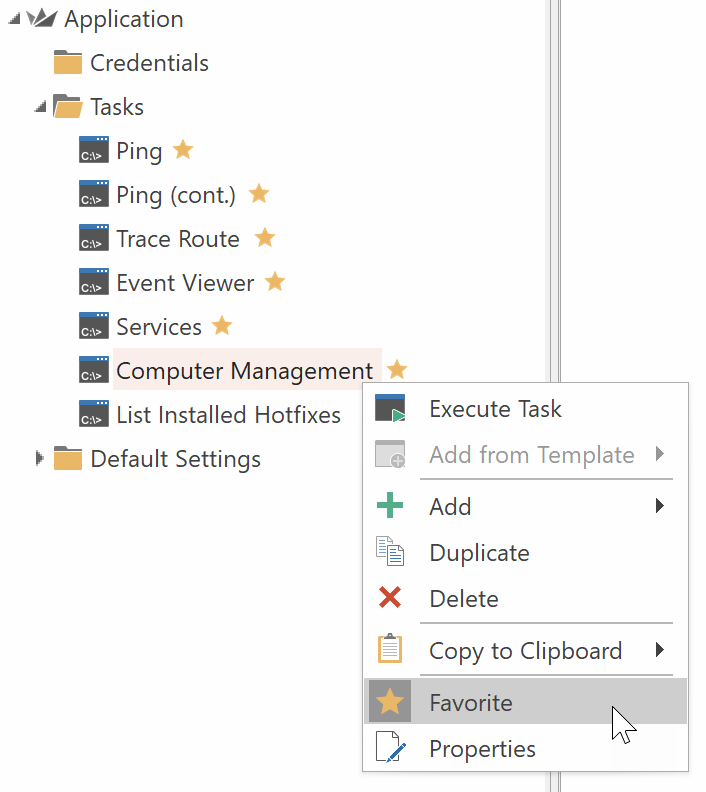This screenshot has width=706, height=792.
Task: Click the red X Delete icon
Action: 390,599
